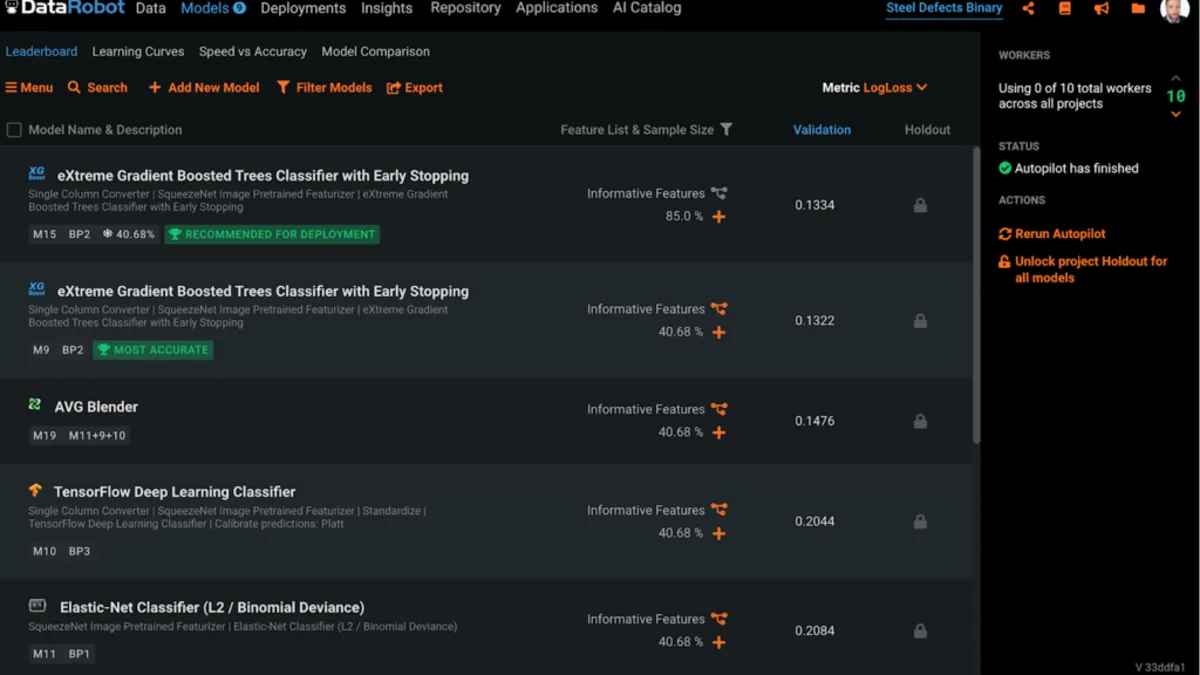Click the share icon in top bar

pyautogui.click(x=1028, y=9)
